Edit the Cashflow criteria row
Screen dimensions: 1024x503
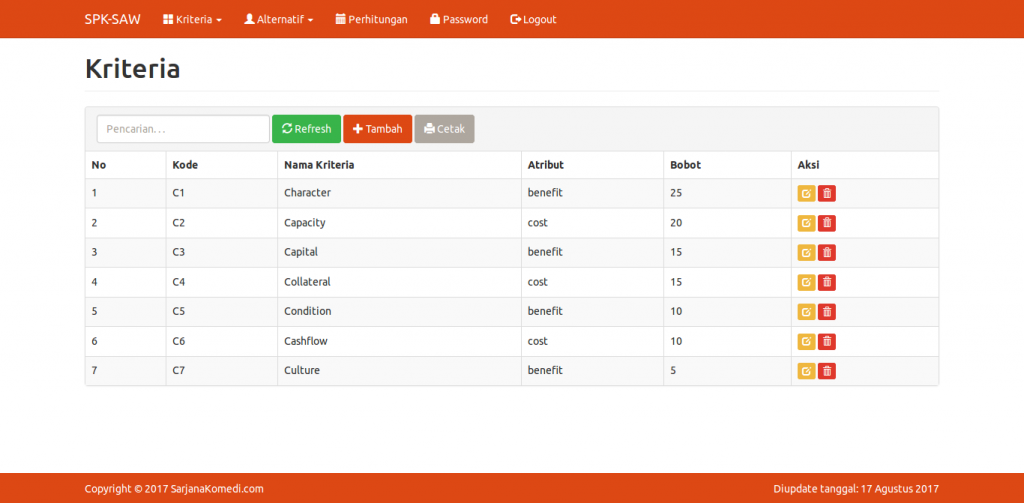[x=807, y=342]
